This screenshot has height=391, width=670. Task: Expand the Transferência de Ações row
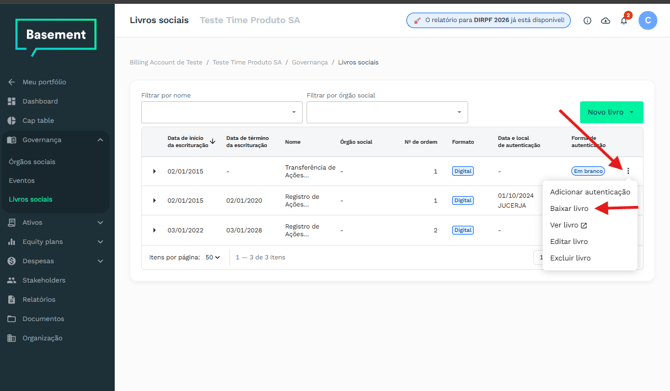coord(154,171)
